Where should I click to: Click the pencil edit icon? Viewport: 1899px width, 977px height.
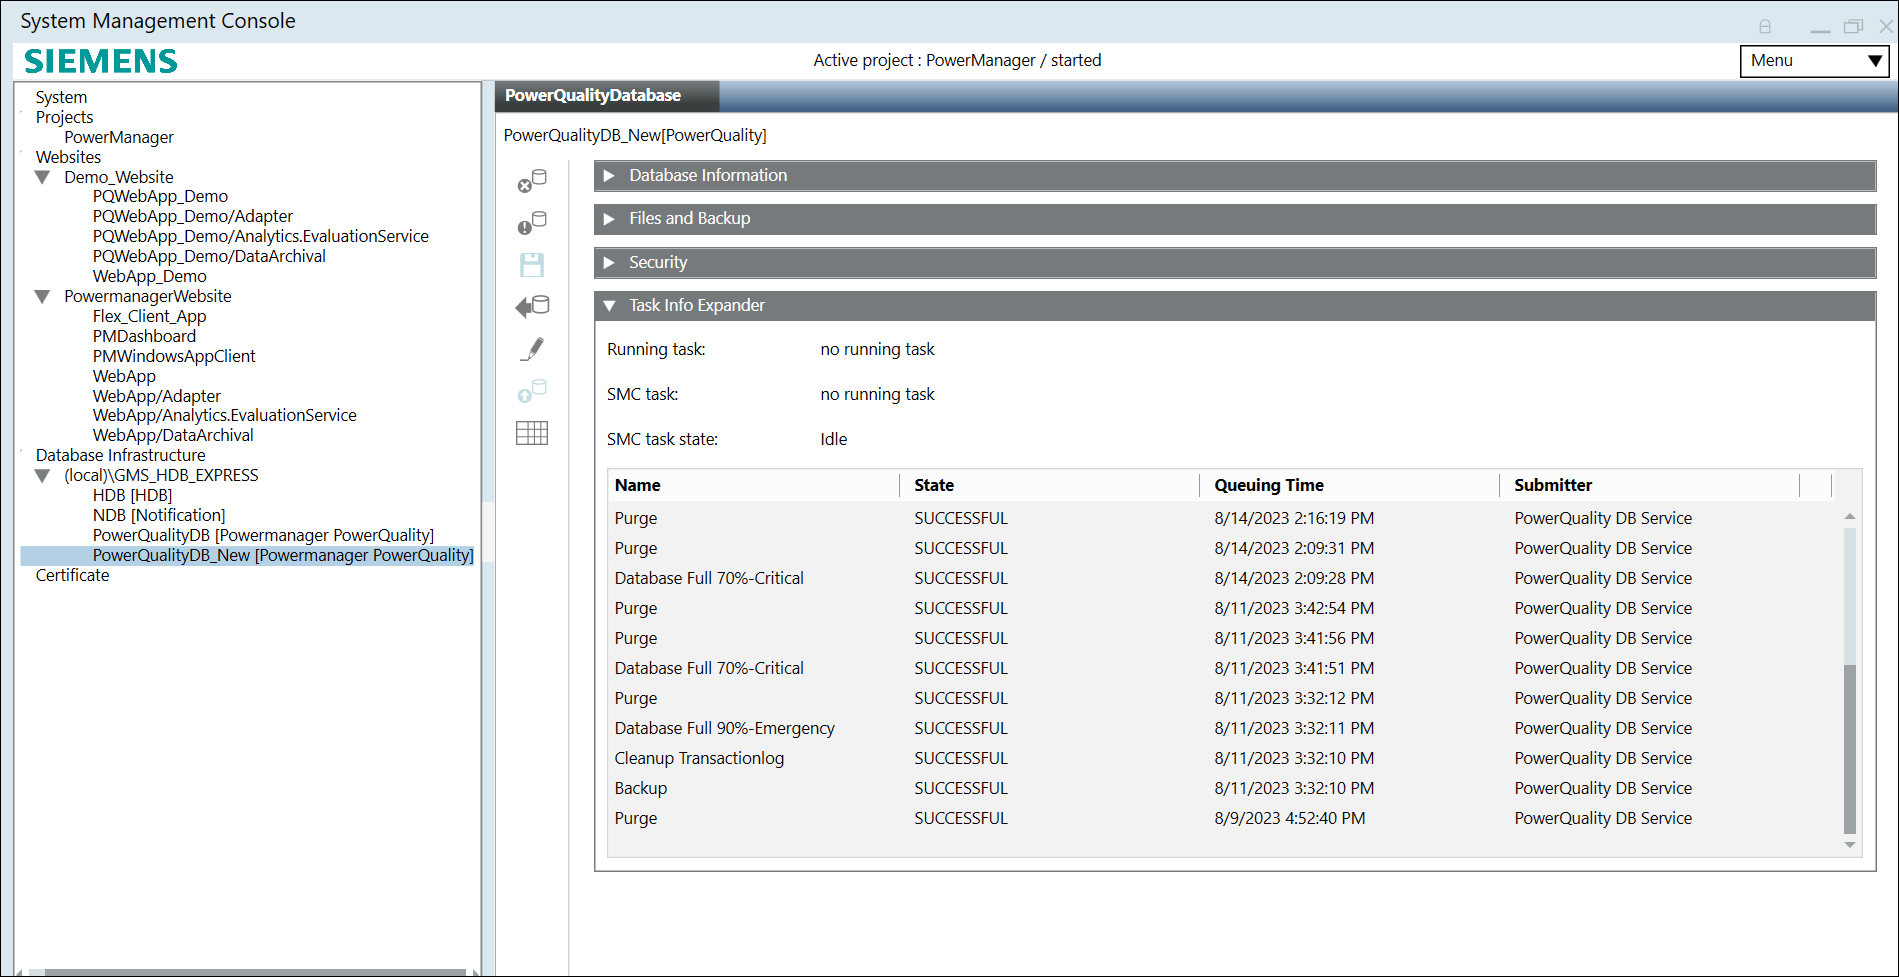532,349
